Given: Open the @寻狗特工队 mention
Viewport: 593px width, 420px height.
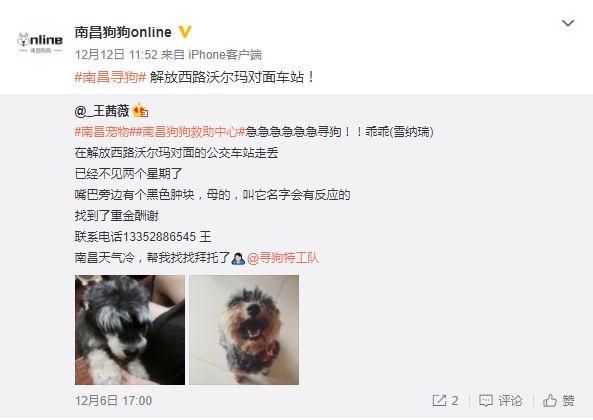Looking at the screenshot, I should 283,258.
